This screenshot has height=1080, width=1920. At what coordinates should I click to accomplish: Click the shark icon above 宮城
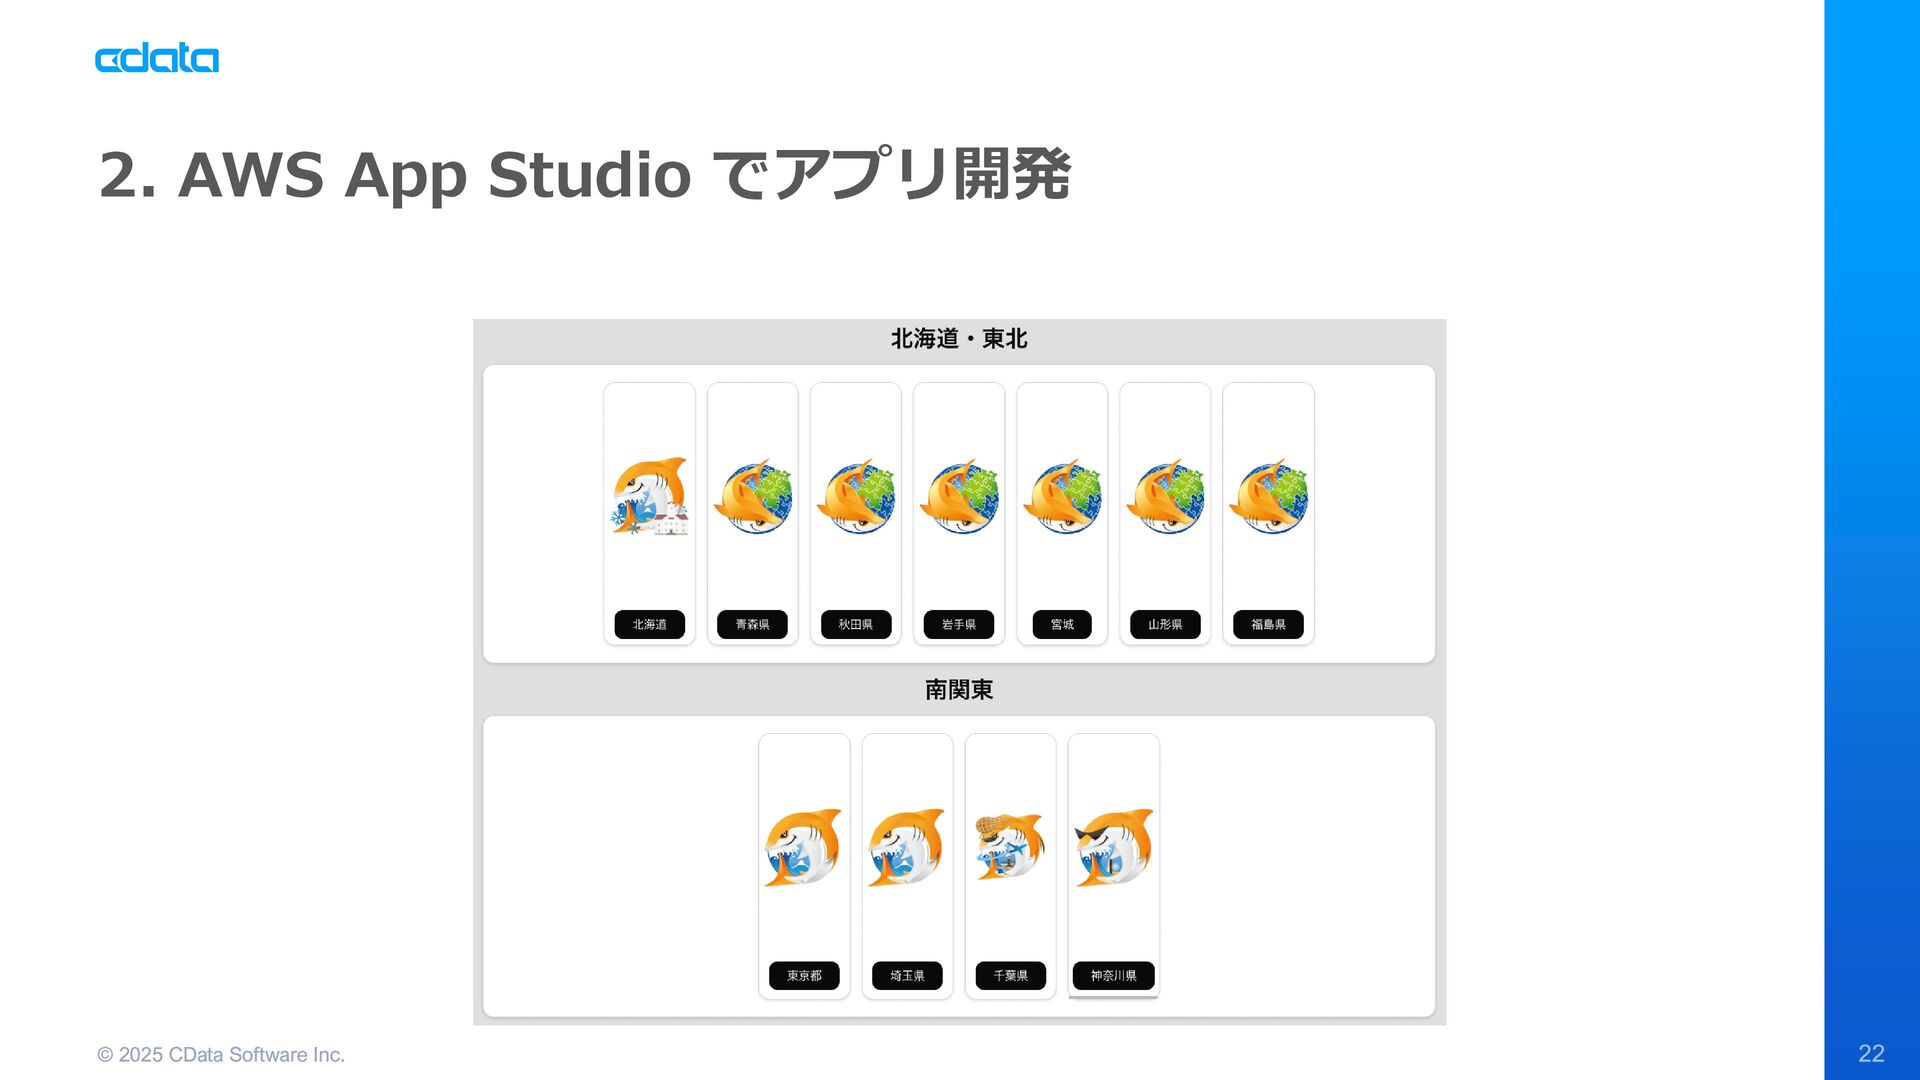[1062, 497]
